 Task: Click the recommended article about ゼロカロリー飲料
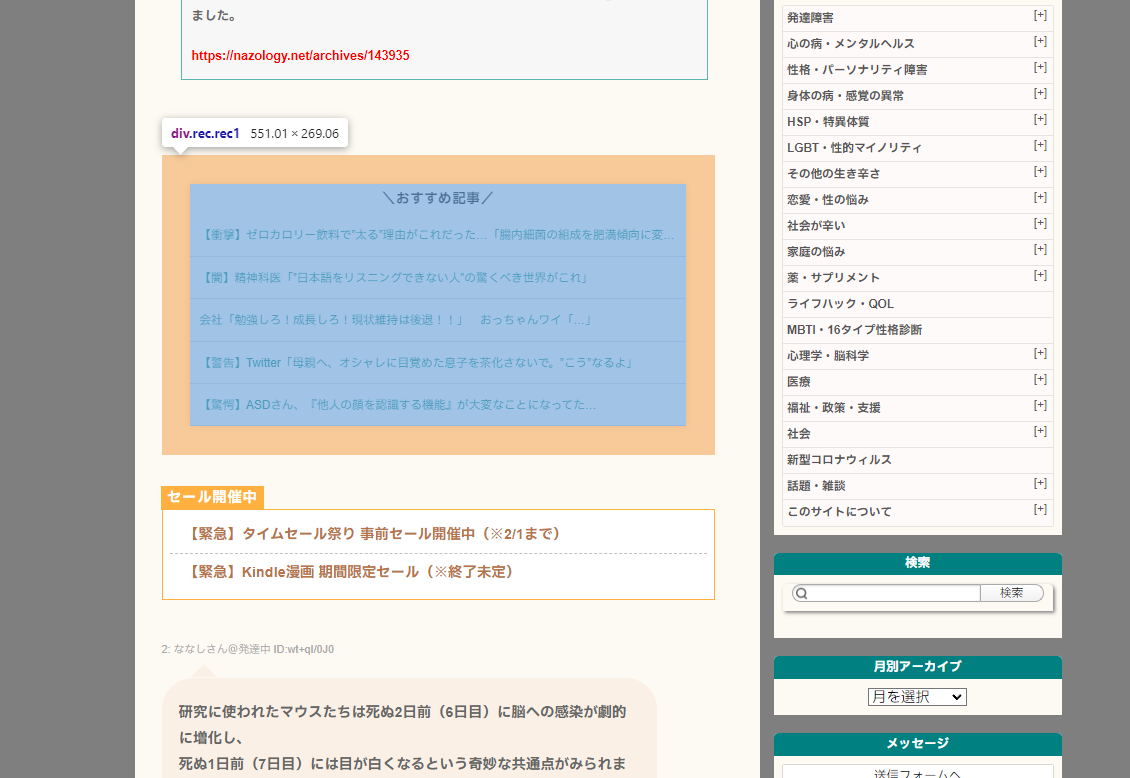[x=437, y=234]
